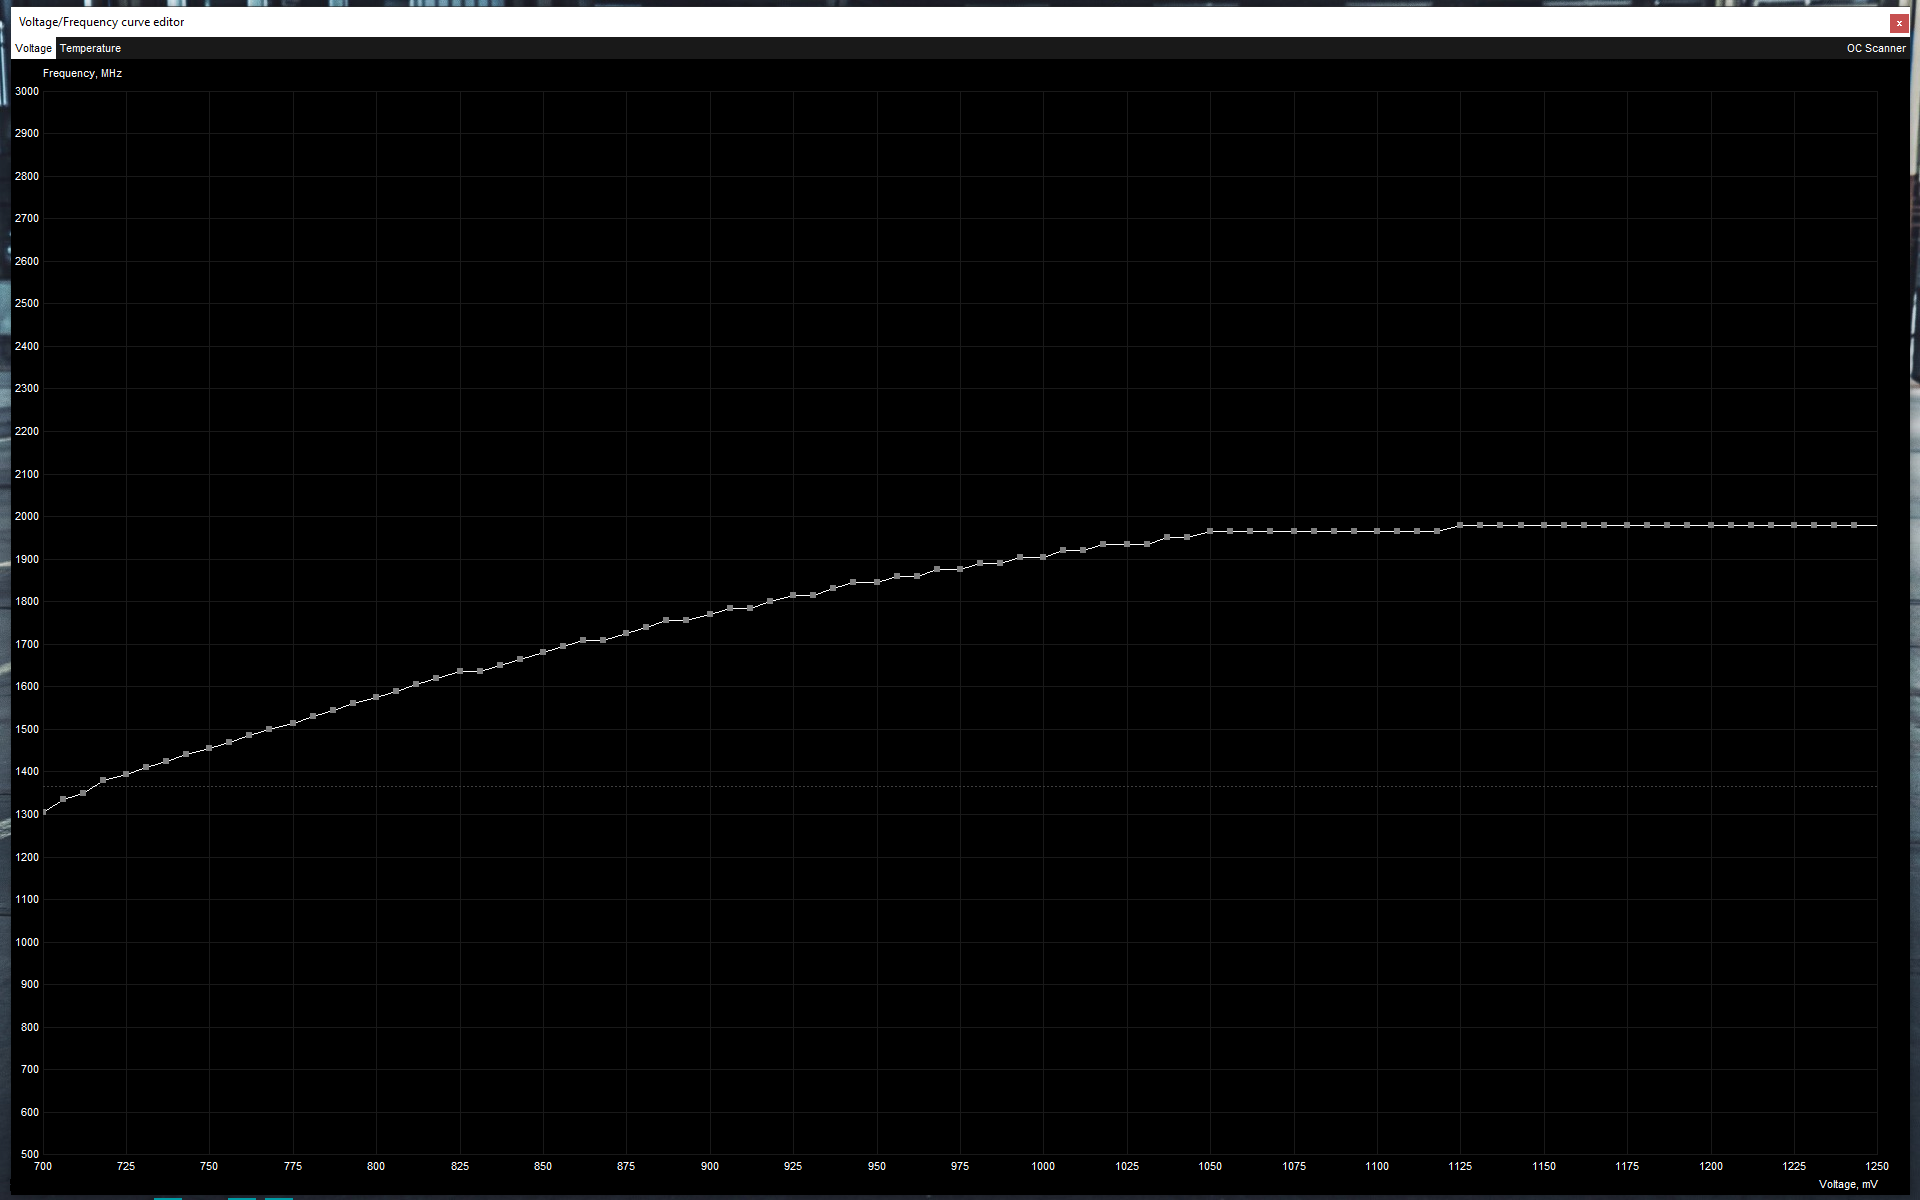Pick the curve point at 800 mV
The image size is (1920, 1200).
coord(376,697)
